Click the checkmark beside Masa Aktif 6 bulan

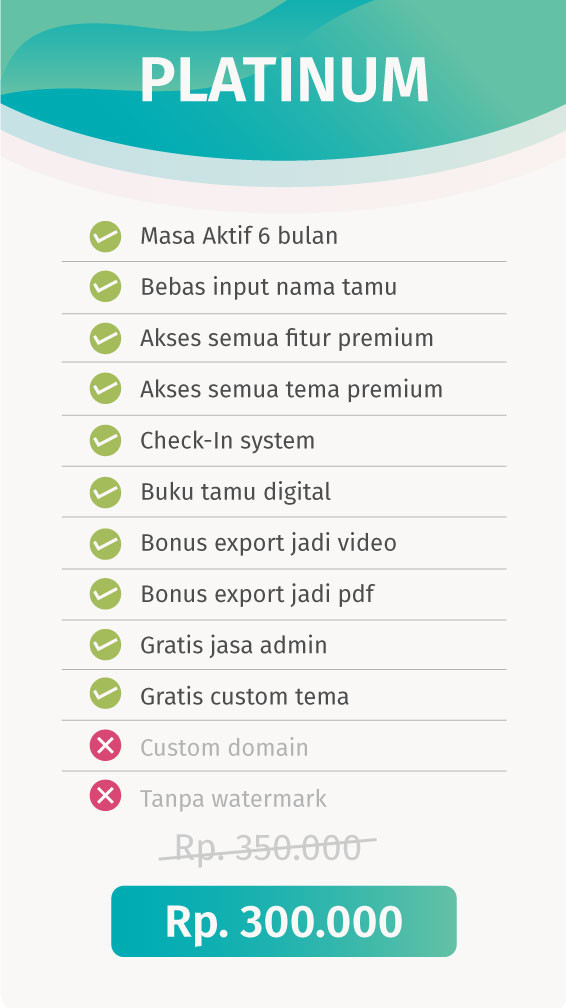coord(105,237)
